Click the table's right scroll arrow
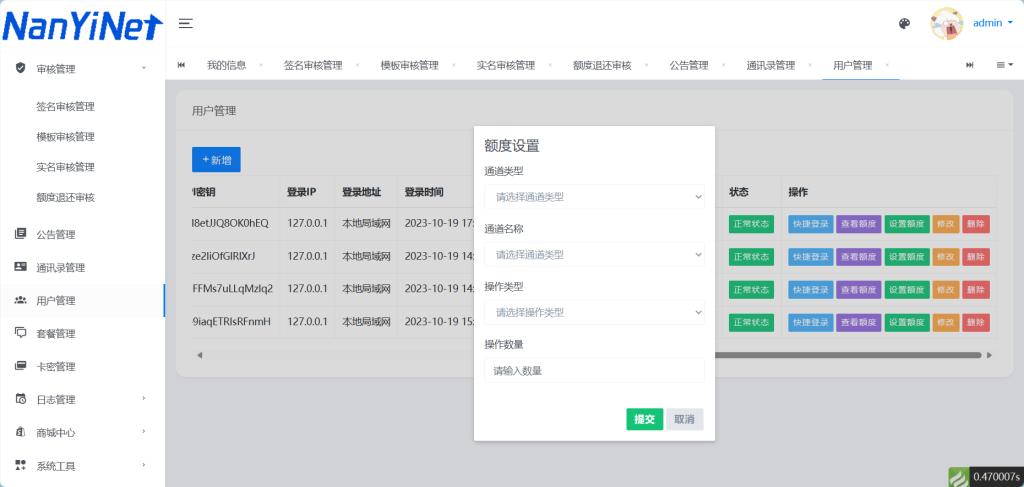This screenshot has width=1024, height=487. [x=989, y=355]
